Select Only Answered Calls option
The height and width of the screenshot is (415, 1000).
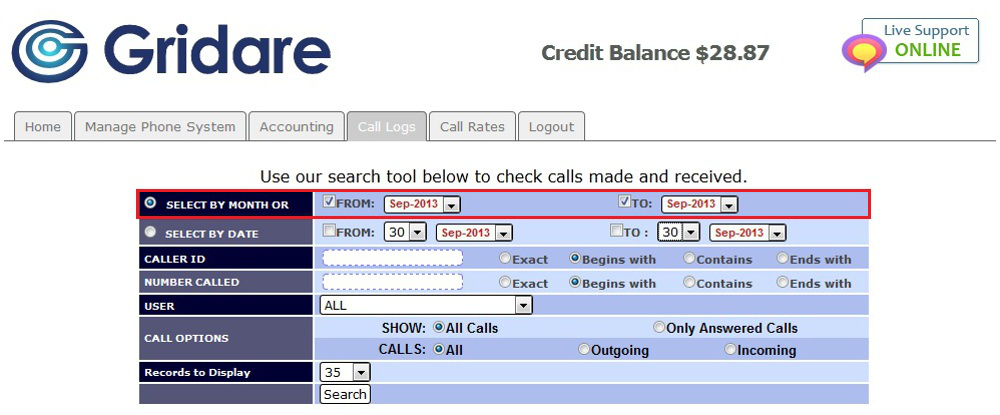coord(659,327)
